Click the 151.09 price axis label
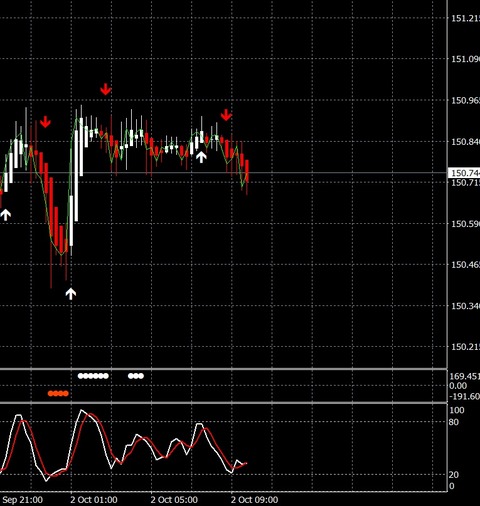480x506 pixels. [465, 59]
